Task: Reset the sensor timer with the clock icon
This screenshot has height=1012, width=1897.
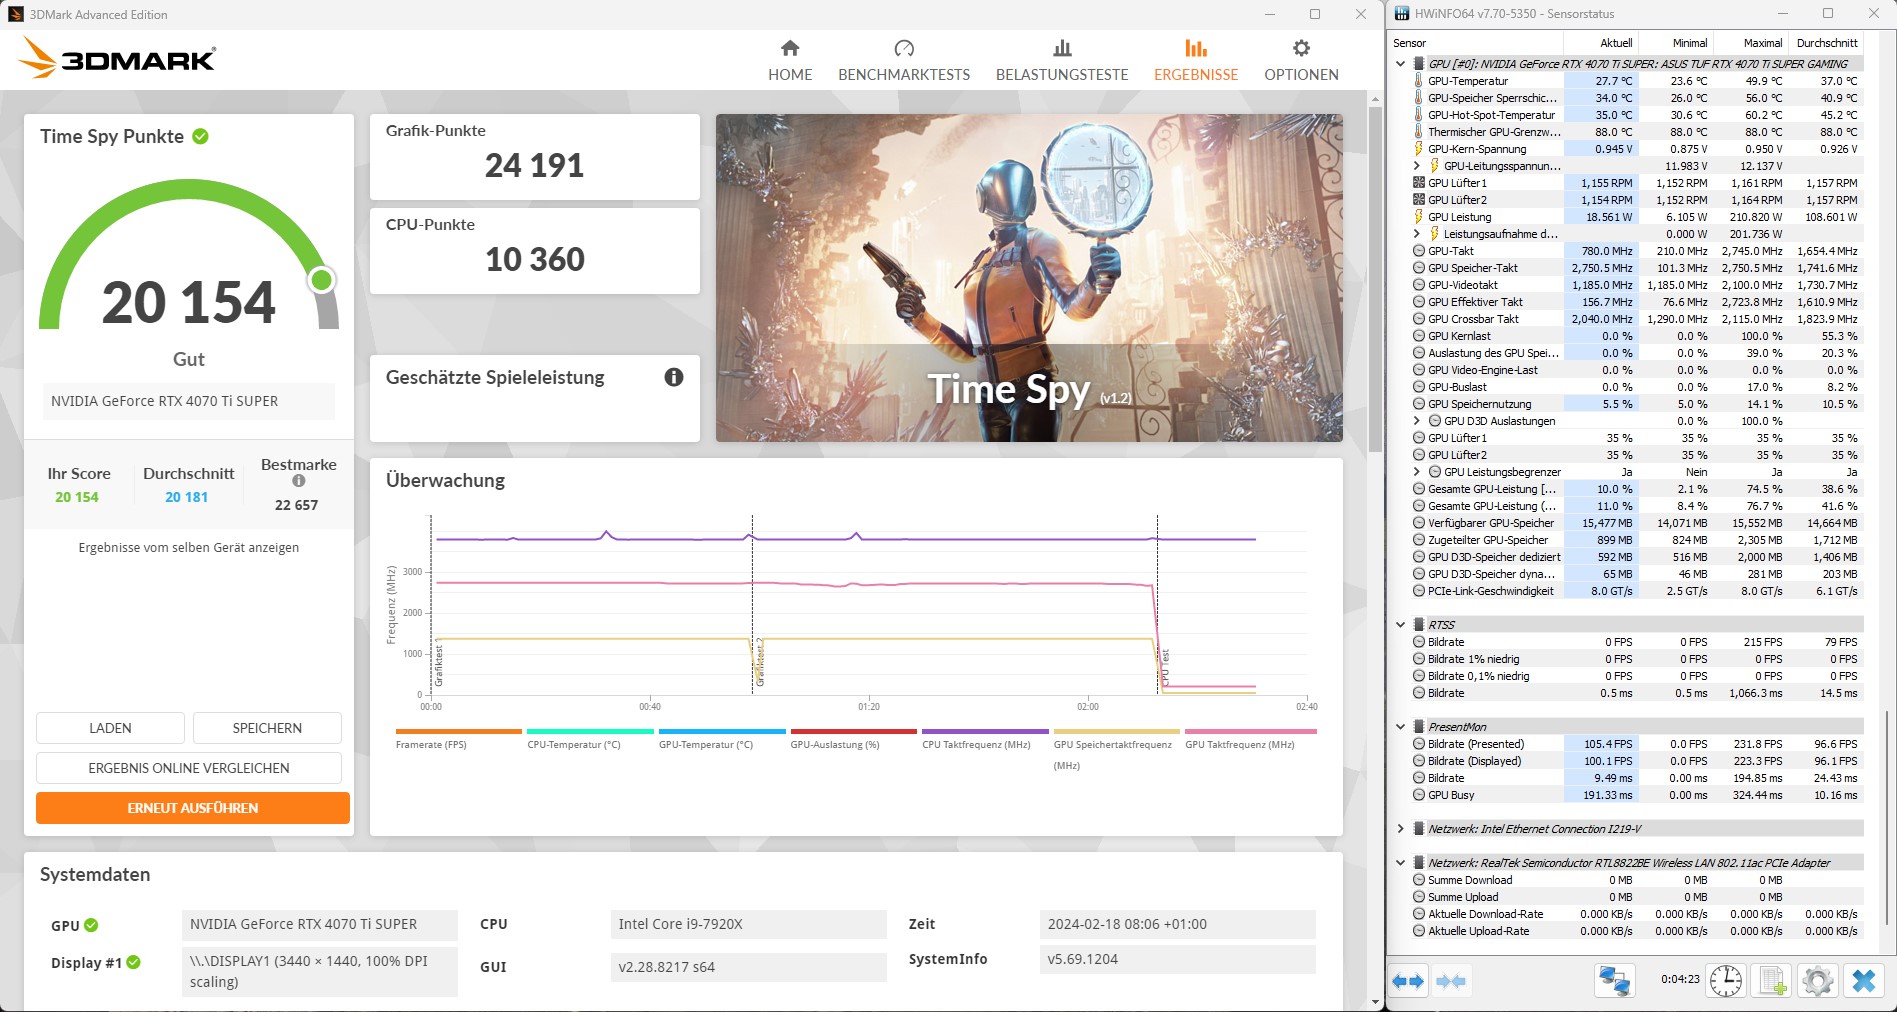Action: tap(1725, 981)
